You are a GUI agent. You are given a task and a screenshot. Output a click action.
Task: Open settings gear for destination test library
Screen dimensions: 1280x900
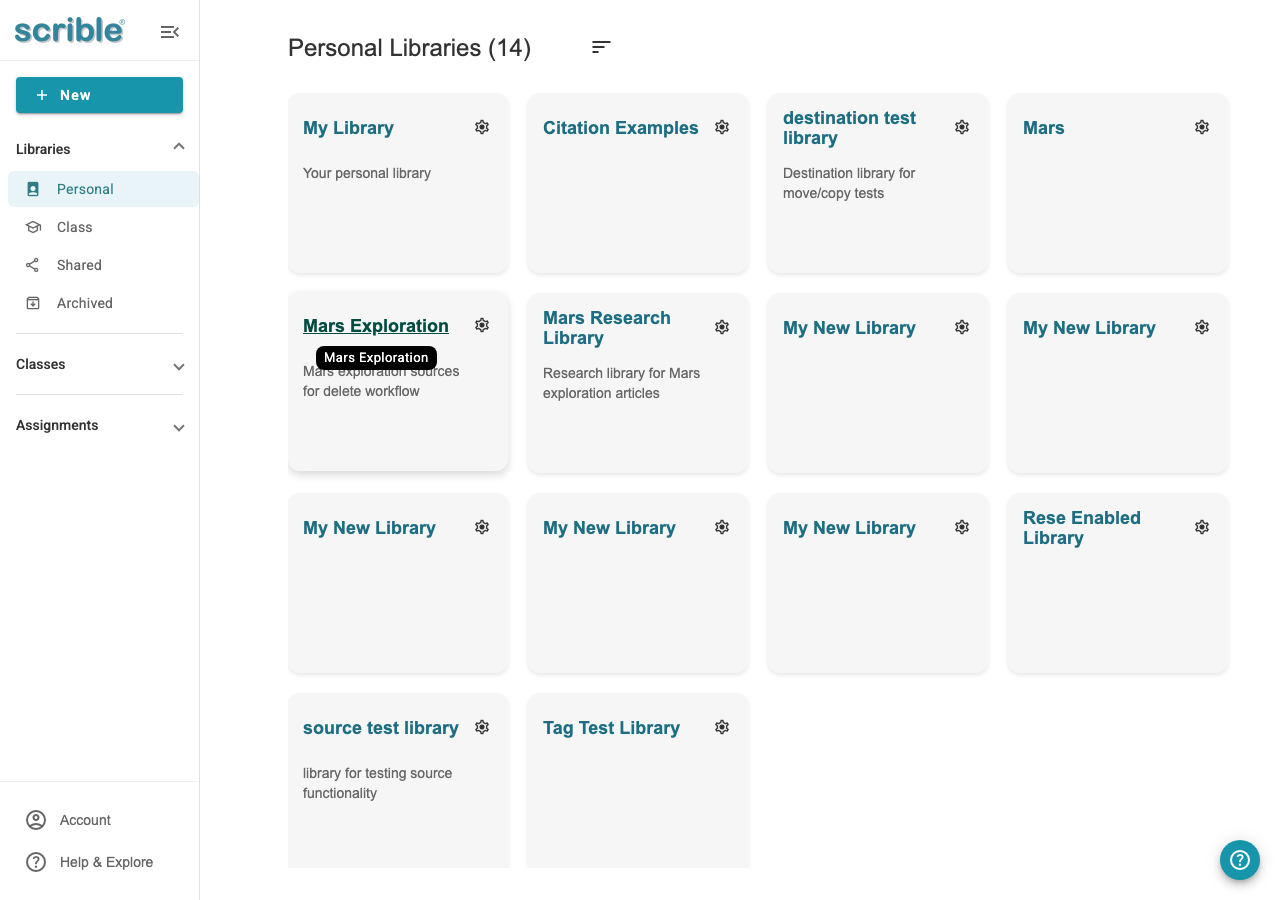click(962, 127)
